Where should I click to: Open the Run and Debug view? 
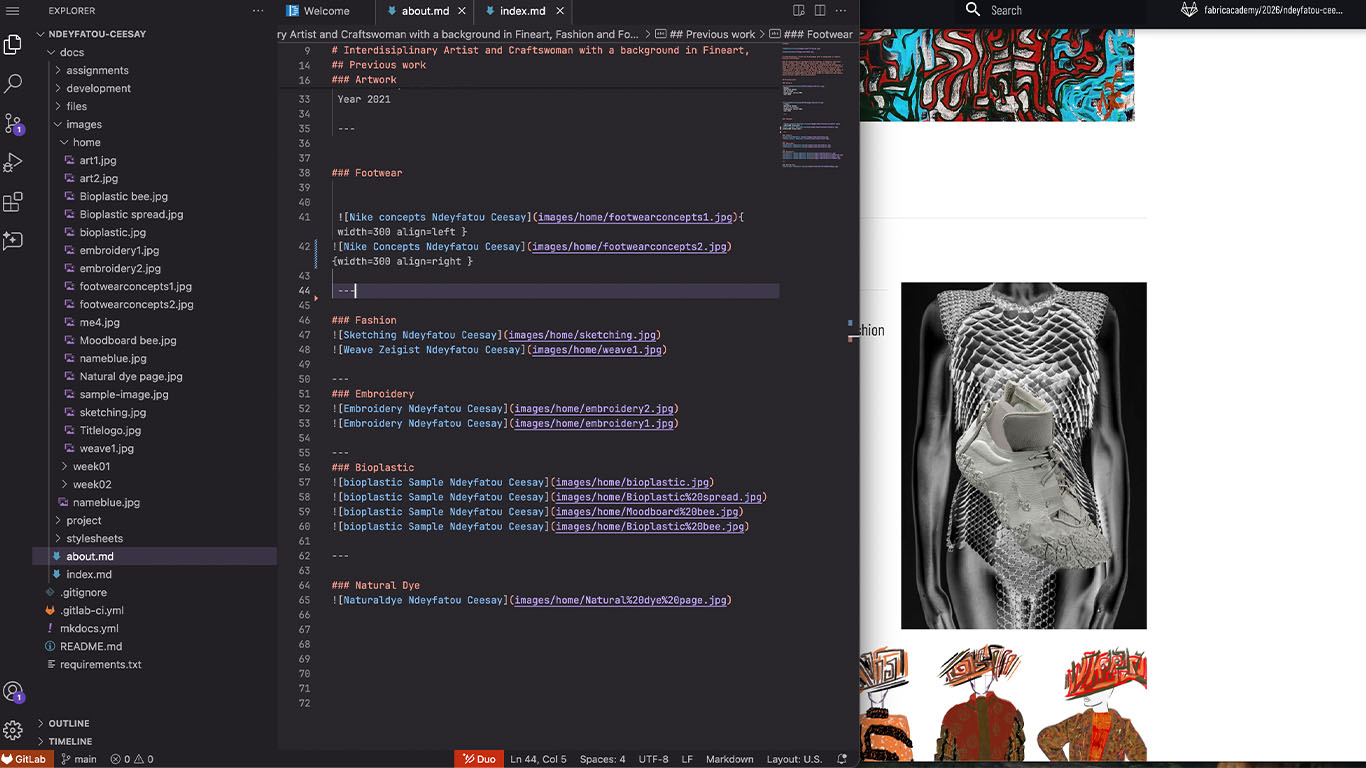click(x=13, y=163)
